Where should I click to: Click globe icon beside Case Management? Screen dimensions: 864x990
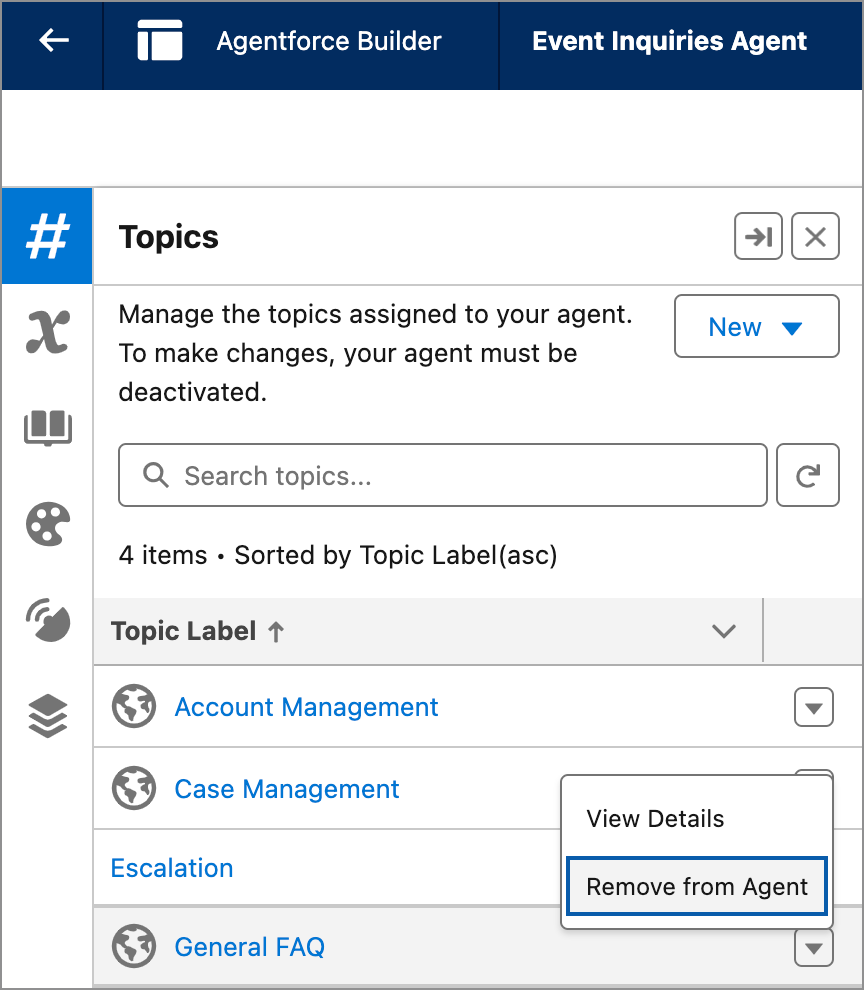pos(134,788)
